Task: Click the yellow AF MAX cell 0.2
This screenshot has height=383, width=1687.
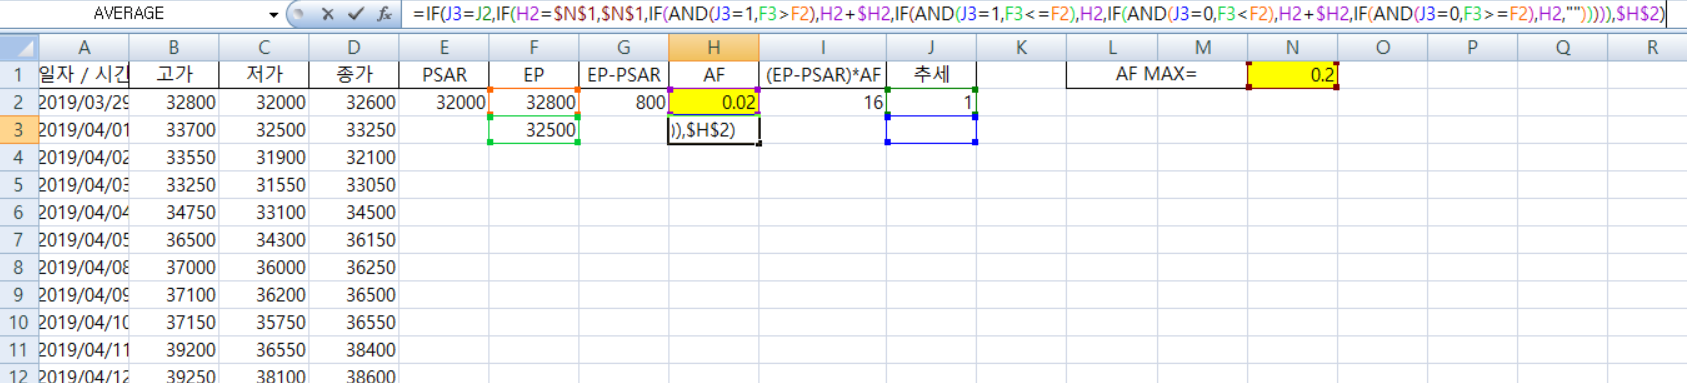Action: tap(1292, 75)
